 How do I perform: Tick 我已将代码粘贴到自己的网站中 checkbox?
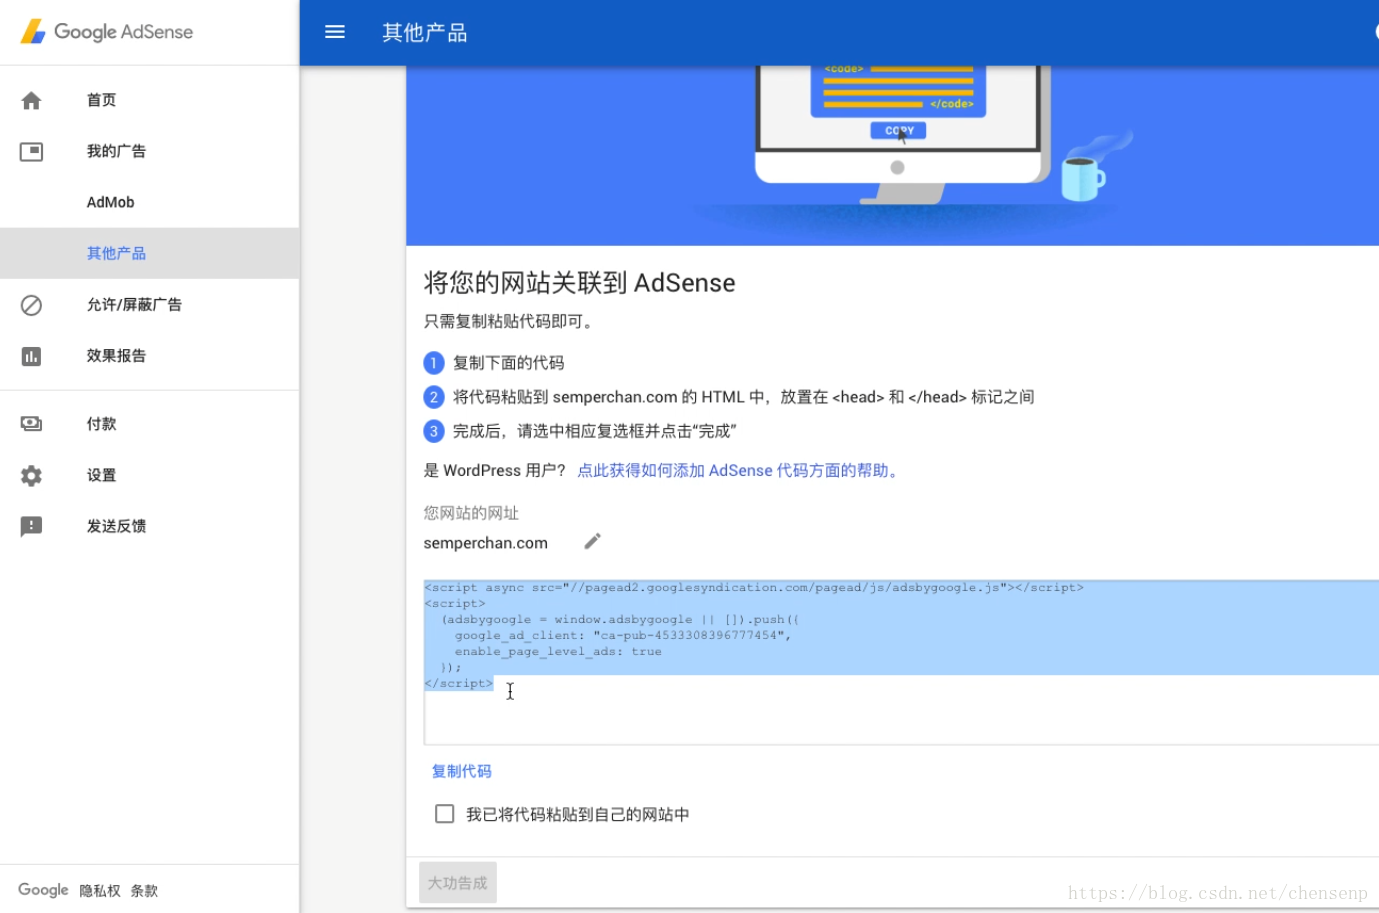445,814
